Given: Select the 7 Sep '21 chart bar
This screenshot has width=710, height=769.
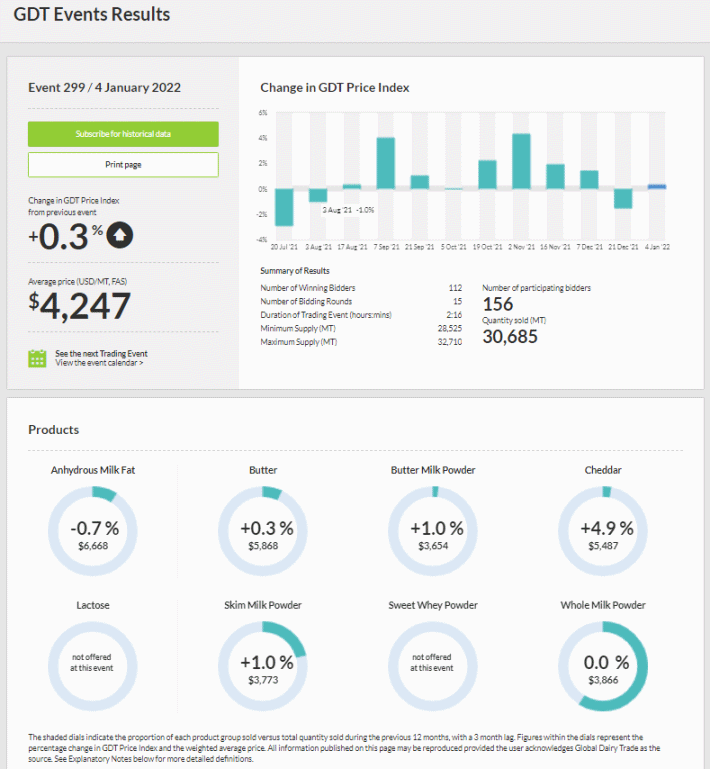Looking at the screenshot, I should click(386, 163).
